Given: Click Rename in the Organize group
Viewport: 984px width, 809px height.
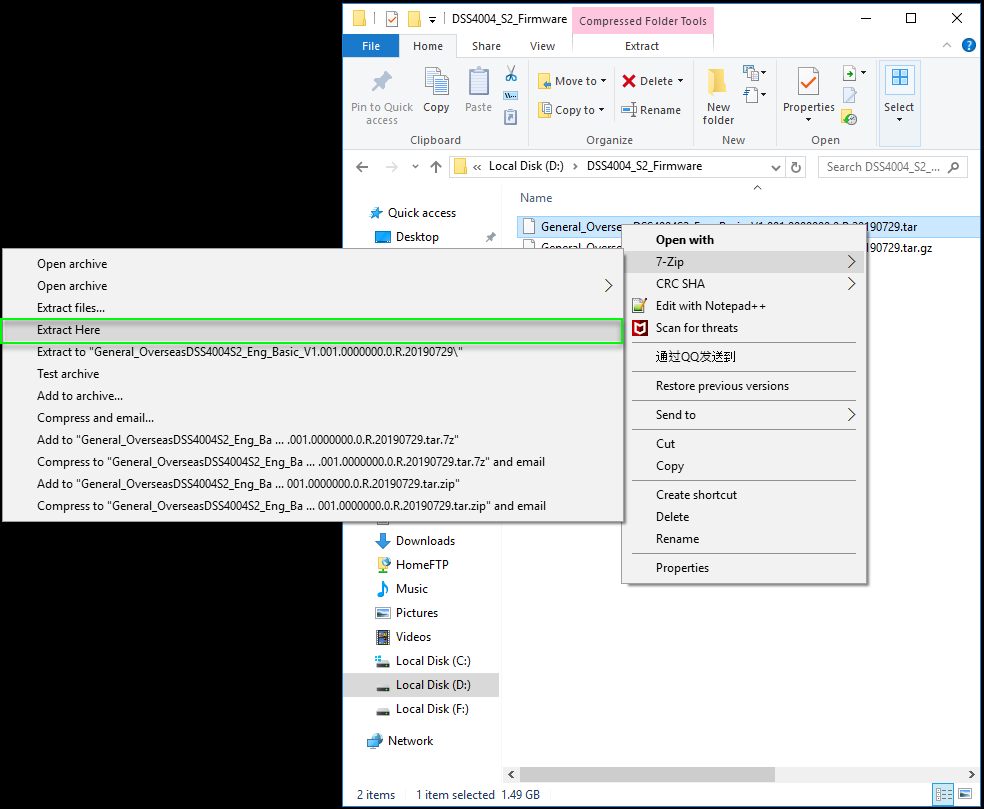Looking at the screenshot, I should tap(651, 110).
